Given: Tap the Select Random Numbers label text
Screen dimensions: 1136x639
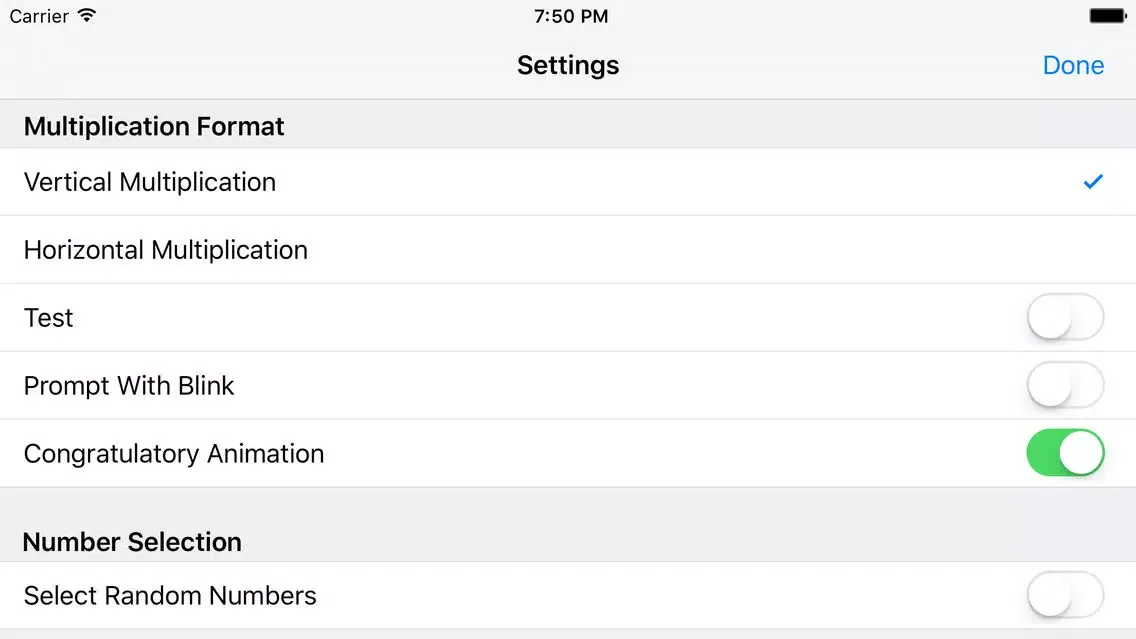Looking at the screenshot, I should click(x=170, y=596).
